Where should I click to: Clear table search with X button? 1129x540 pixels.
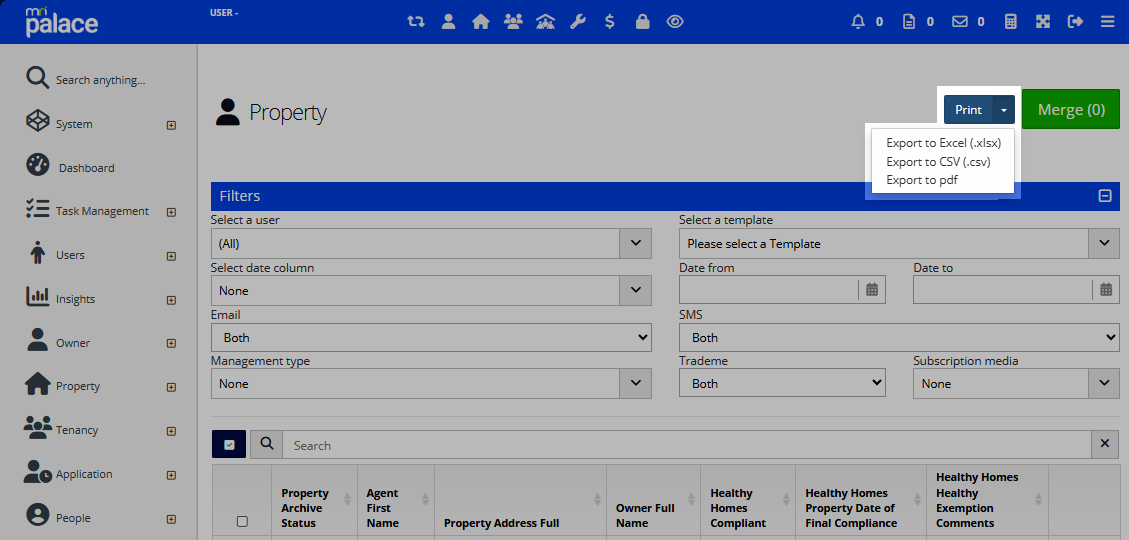coord(1105,444)
